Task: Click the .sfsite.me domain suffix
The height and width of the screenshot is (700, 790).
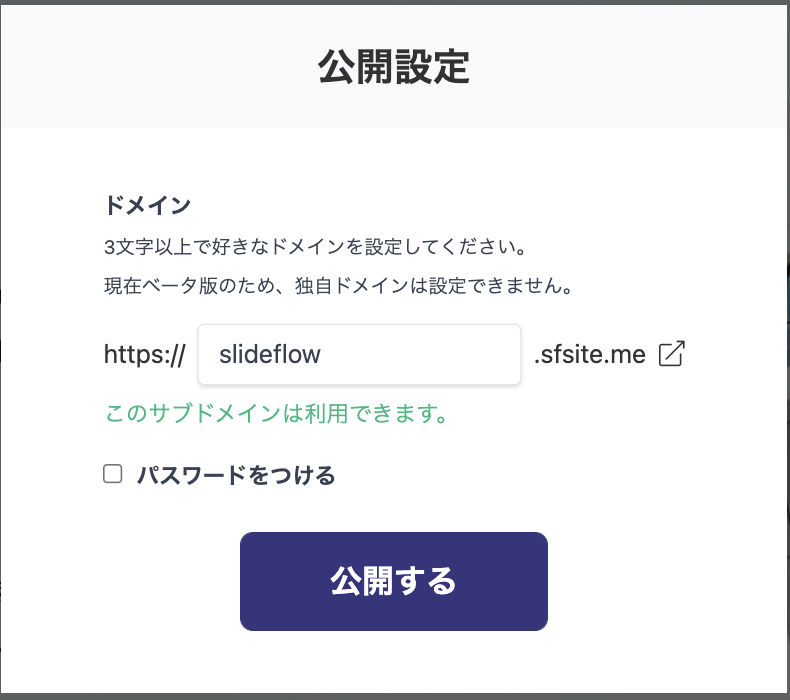Action: [589, 354]
